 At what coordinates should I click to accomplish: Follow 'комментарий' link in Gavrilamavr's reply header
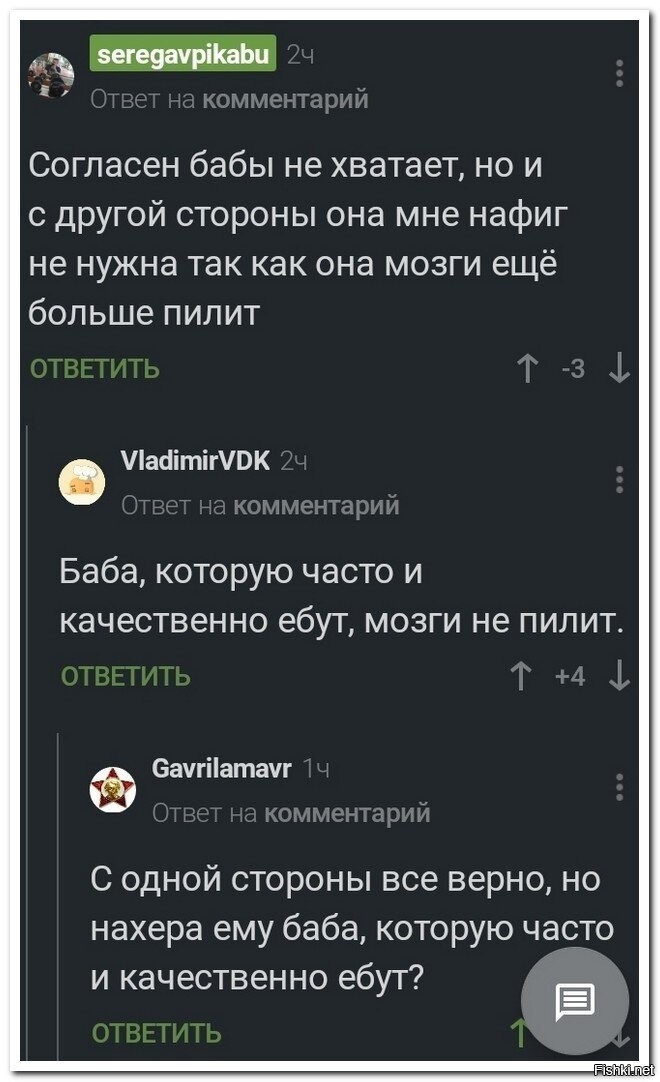347,813
